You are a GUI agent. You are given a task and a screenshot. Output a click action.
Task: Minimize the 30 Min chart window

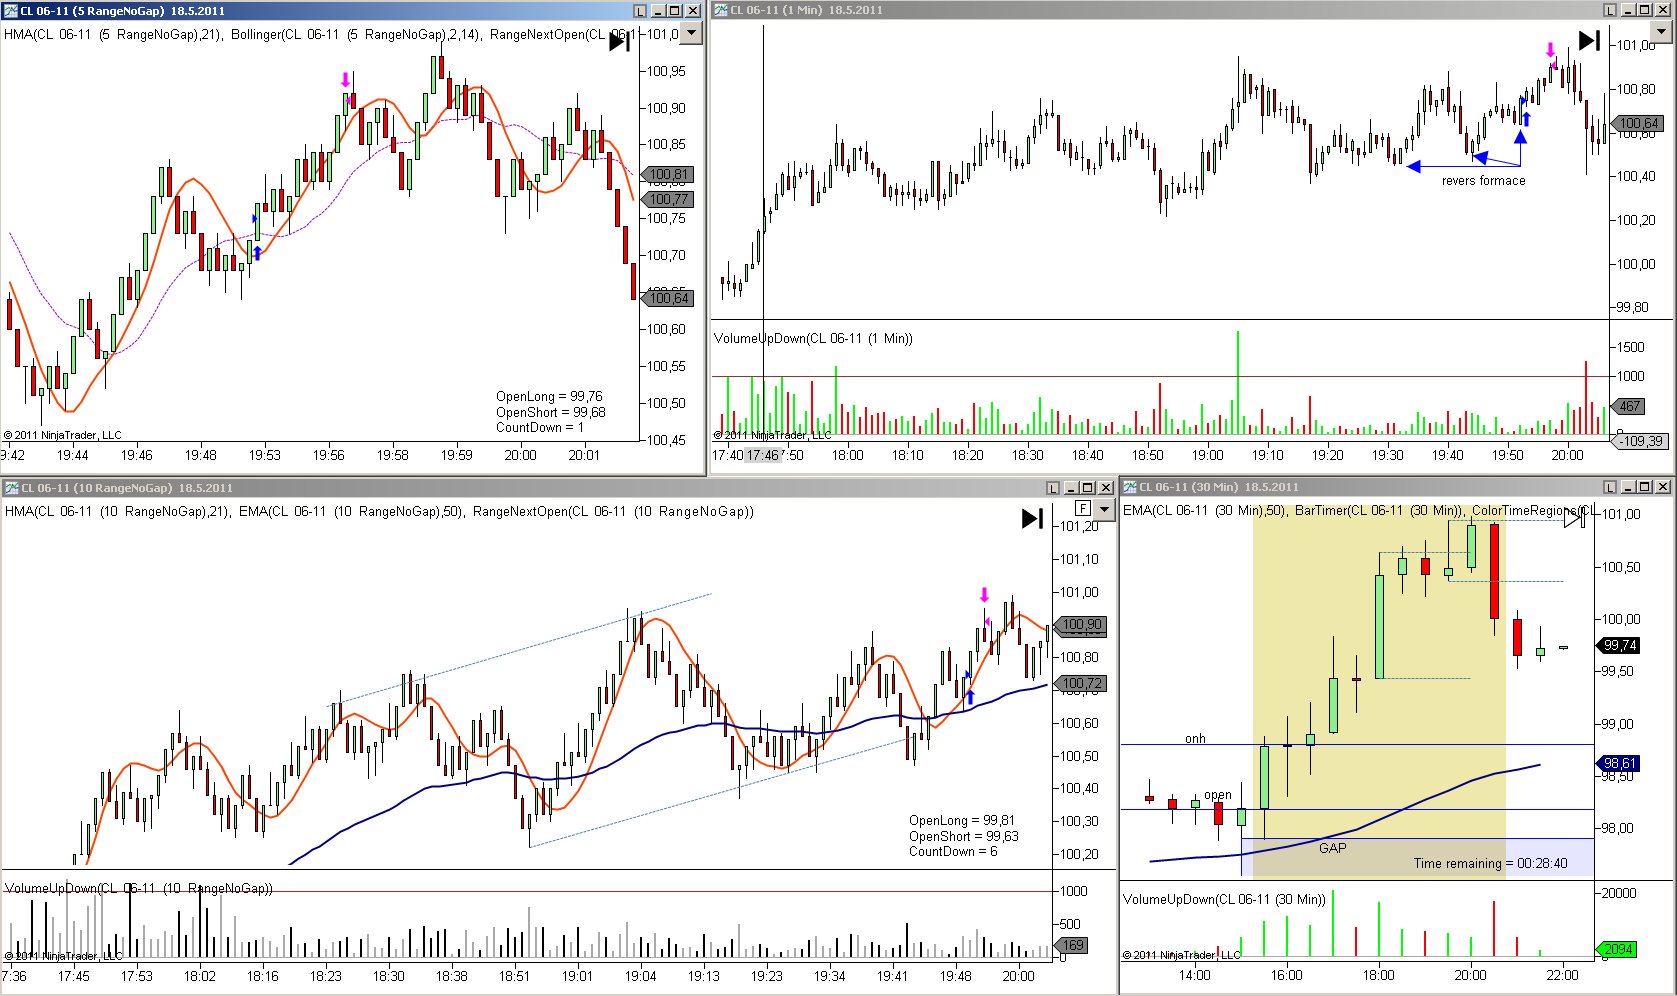(1628, 487)
